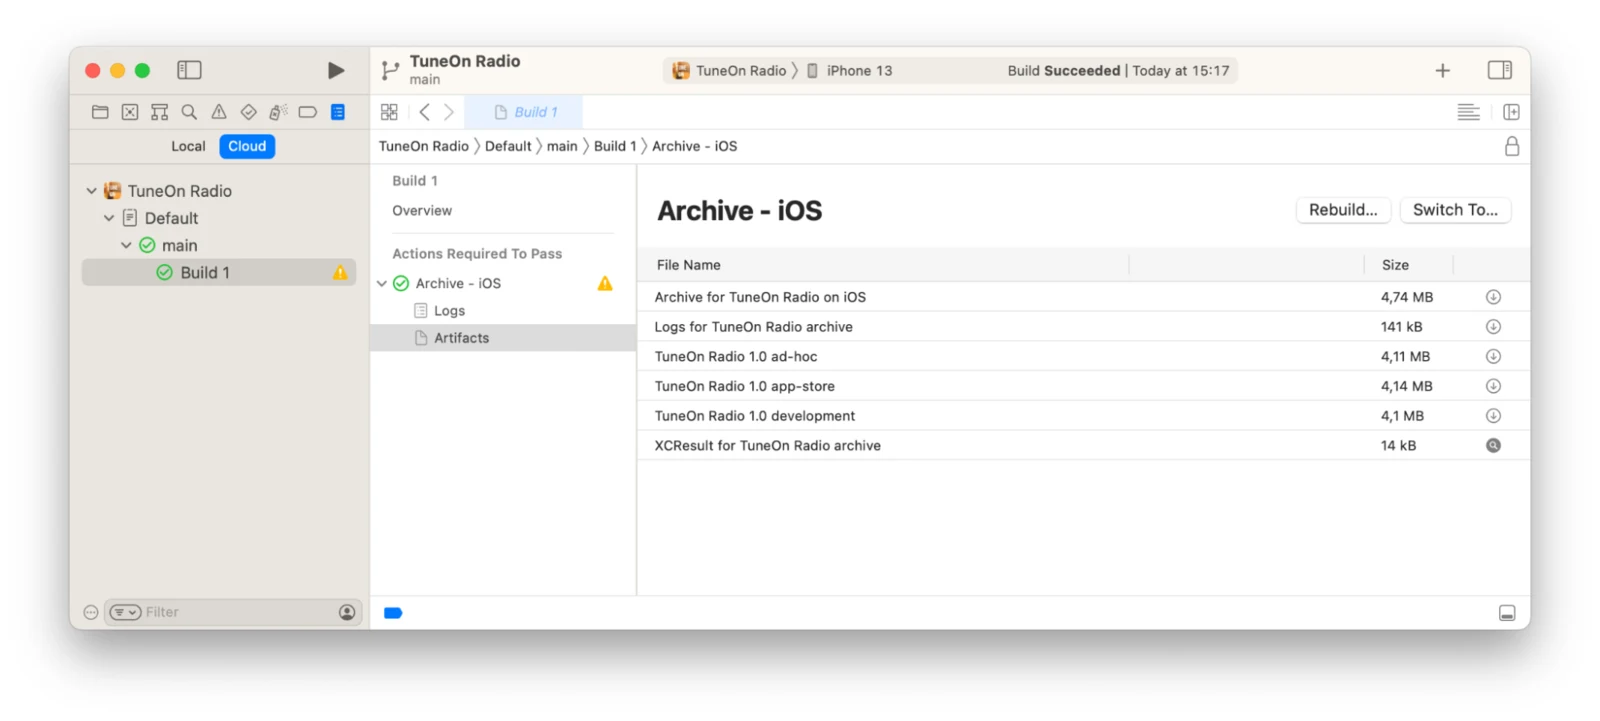The width and height of the screenshot is (1600, 721).
Task: Select the Artifacts item
Action: point(503,338)
